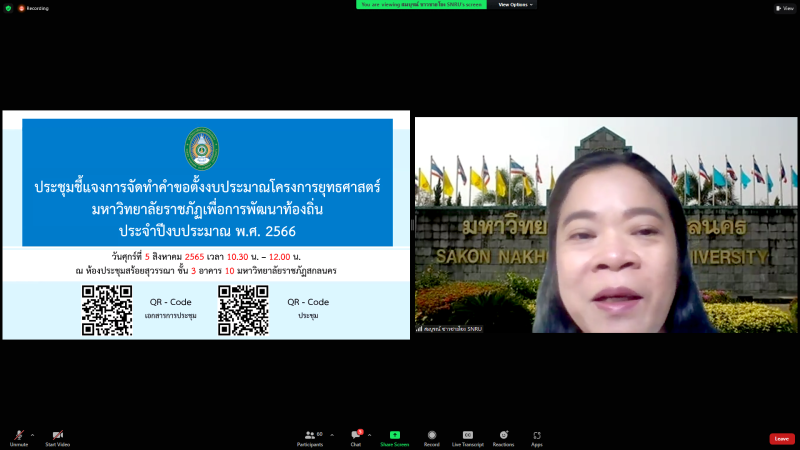This screenshot has width=800, height=450.
Task: Enable Live Transcript captions
Action: tap(467, 436)
